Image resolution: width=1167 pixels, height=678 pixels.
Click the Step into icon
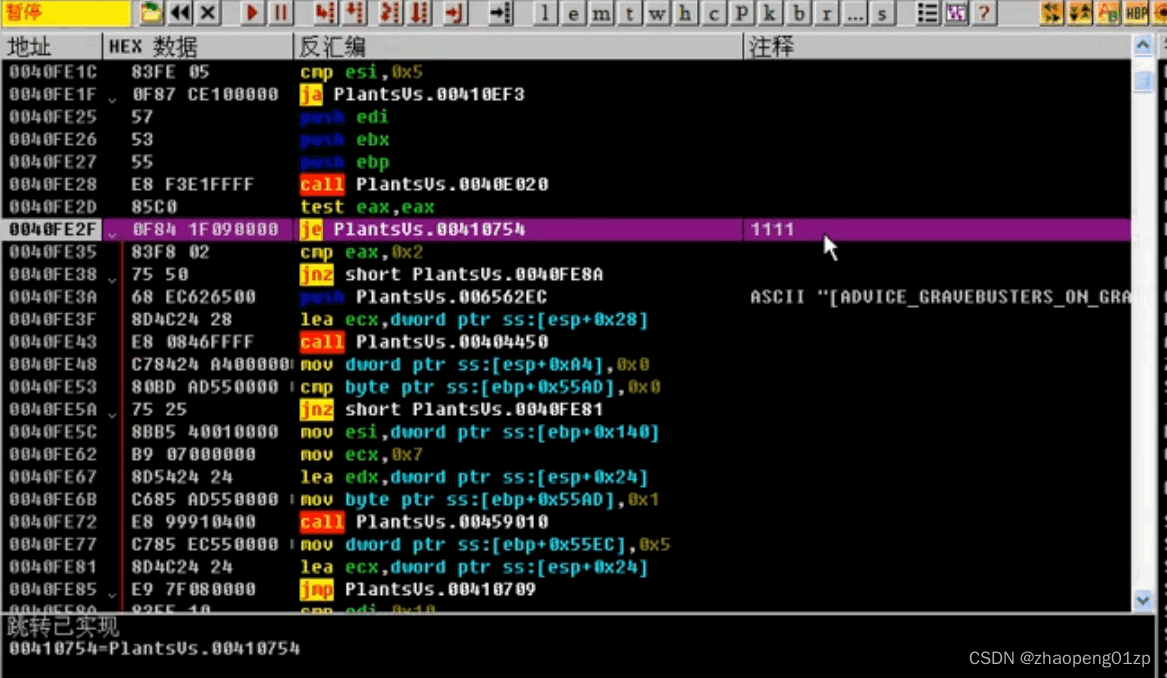point(324,13)
